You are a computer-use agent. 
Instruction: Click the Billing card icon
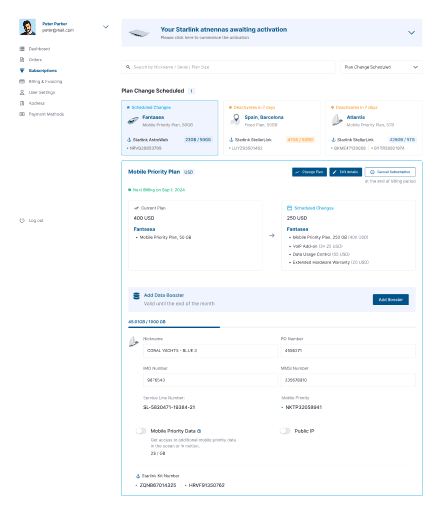(x=22, y=81)
